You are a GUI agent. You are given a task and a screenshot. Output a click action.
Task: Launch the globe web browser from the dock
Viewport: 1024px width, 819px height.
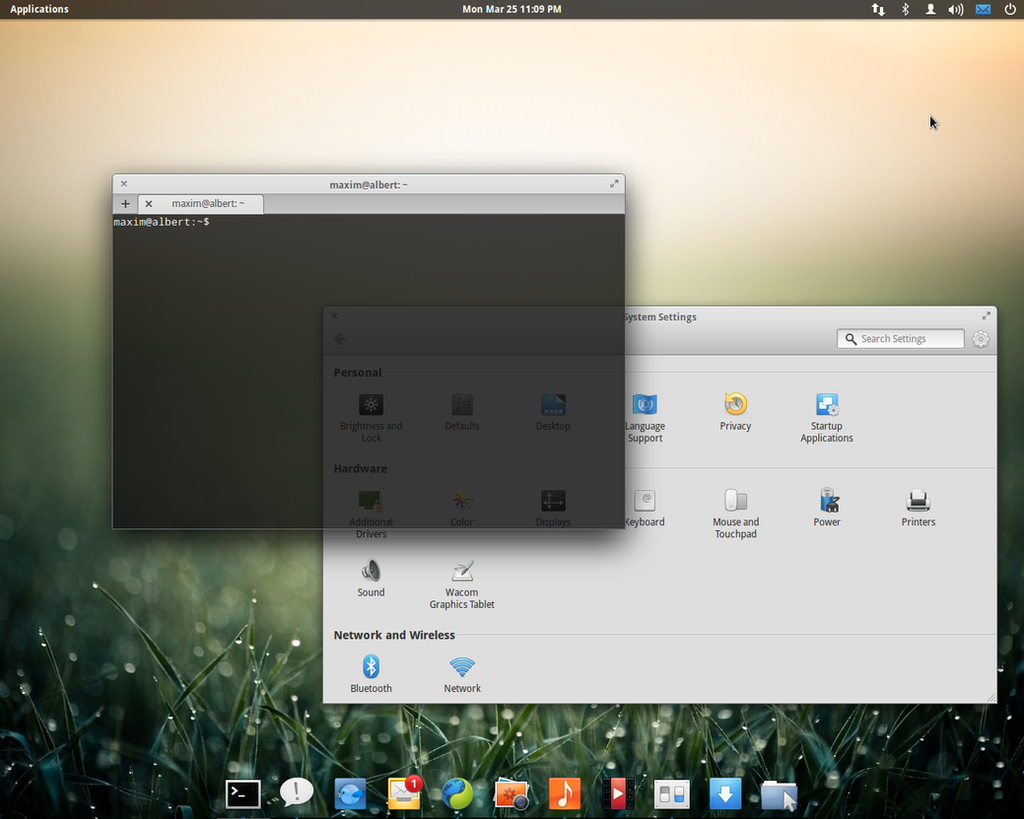[x=457, y=794]
